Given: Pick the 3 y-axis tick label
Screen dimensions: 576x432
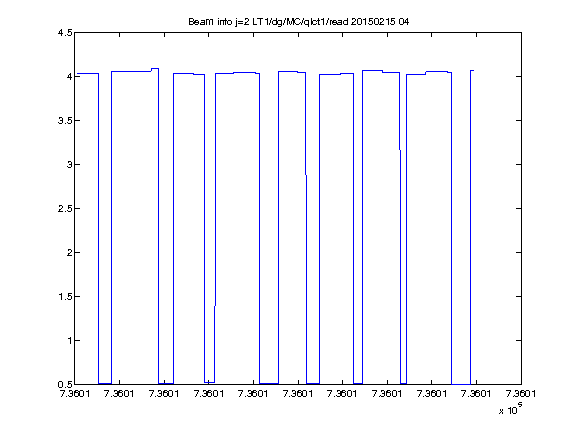Looking at the screenshot, I should (x=69, y=164).
